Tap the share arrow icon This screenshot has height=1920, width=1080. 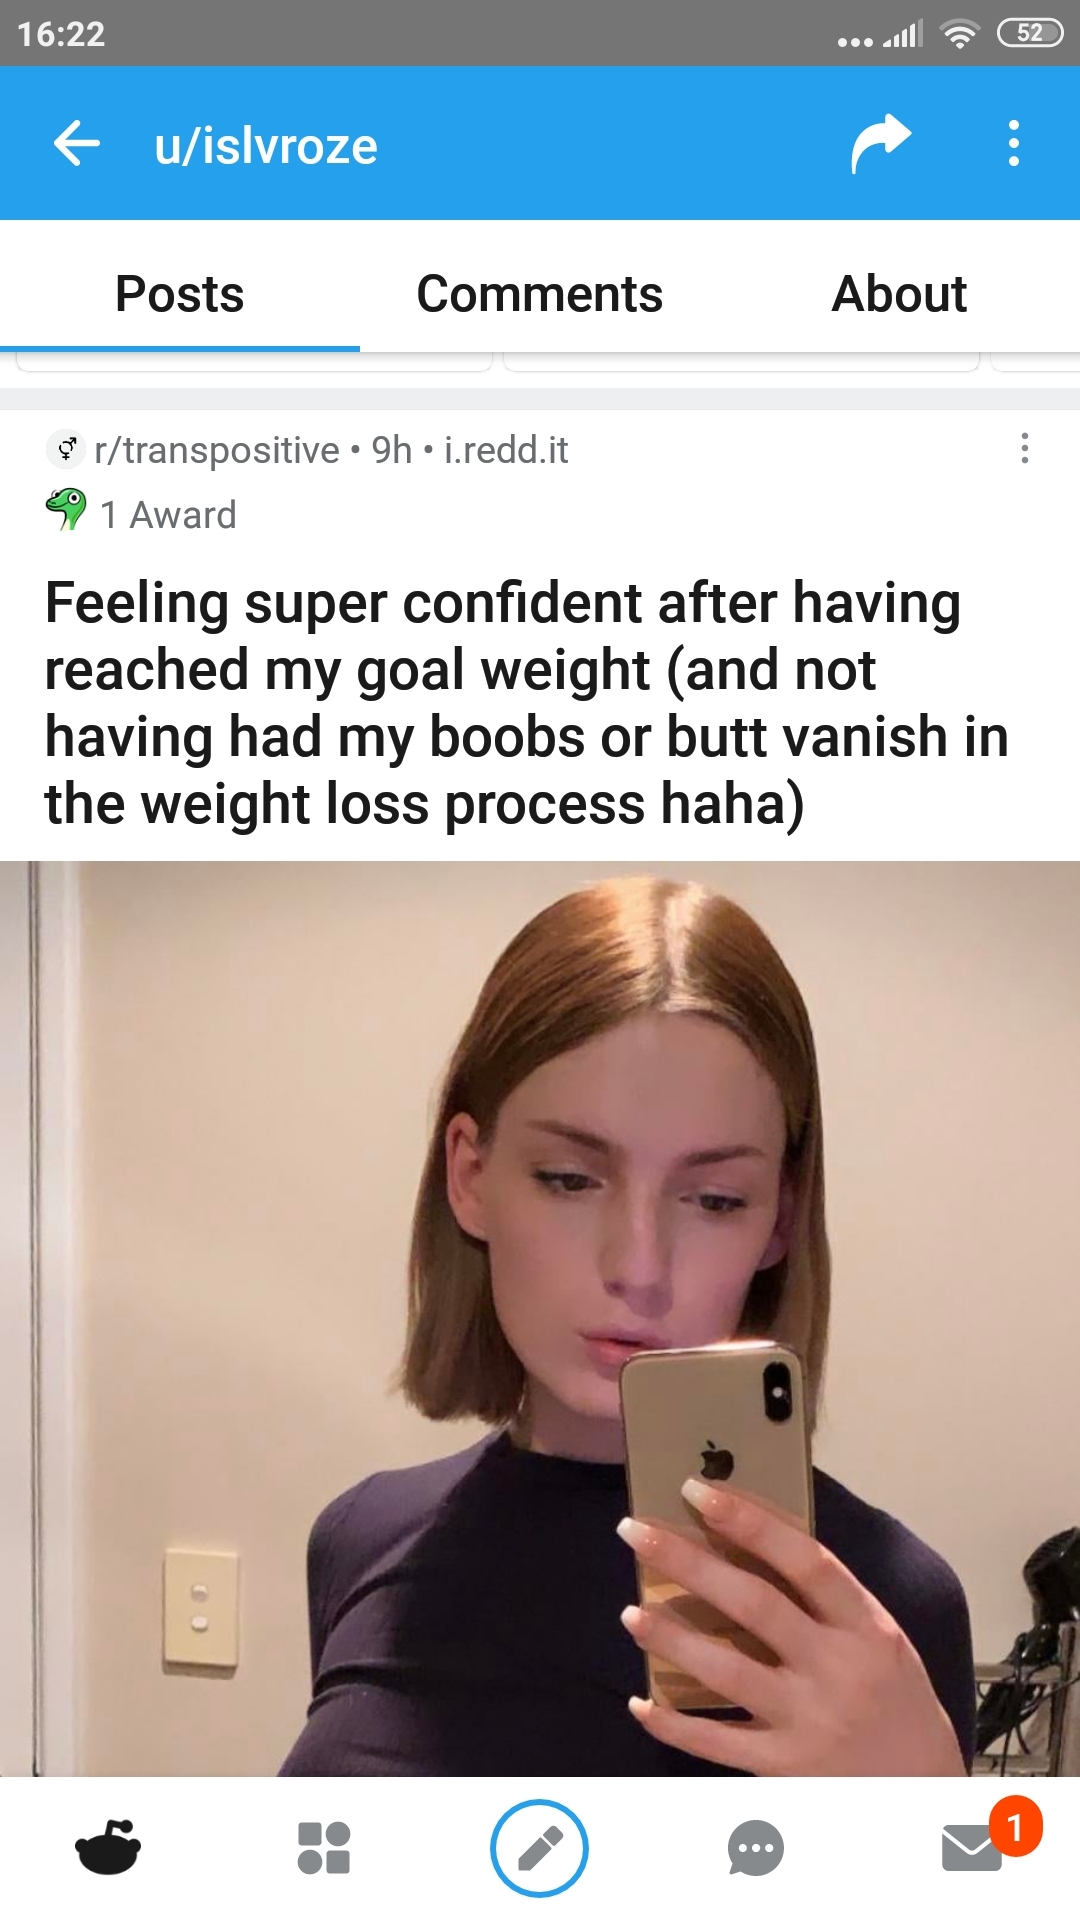pos(881,144)
